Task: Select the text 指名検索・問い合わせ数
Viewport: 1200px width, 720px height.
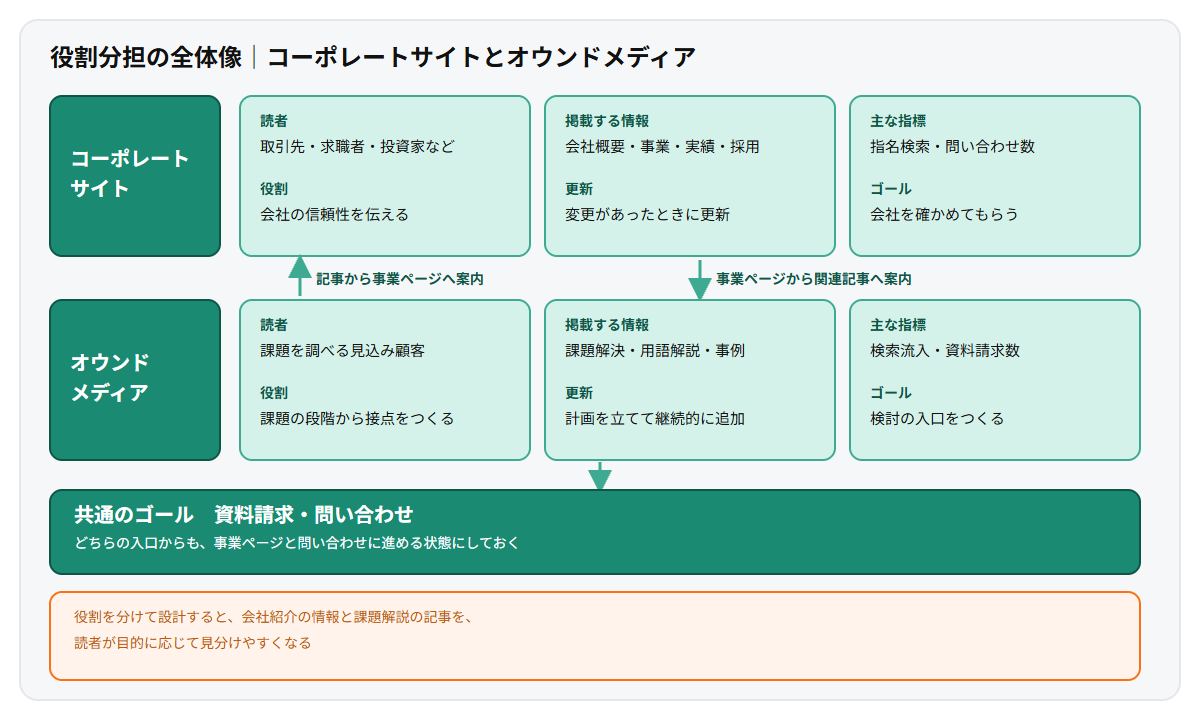Action: (x=952, y=146)
